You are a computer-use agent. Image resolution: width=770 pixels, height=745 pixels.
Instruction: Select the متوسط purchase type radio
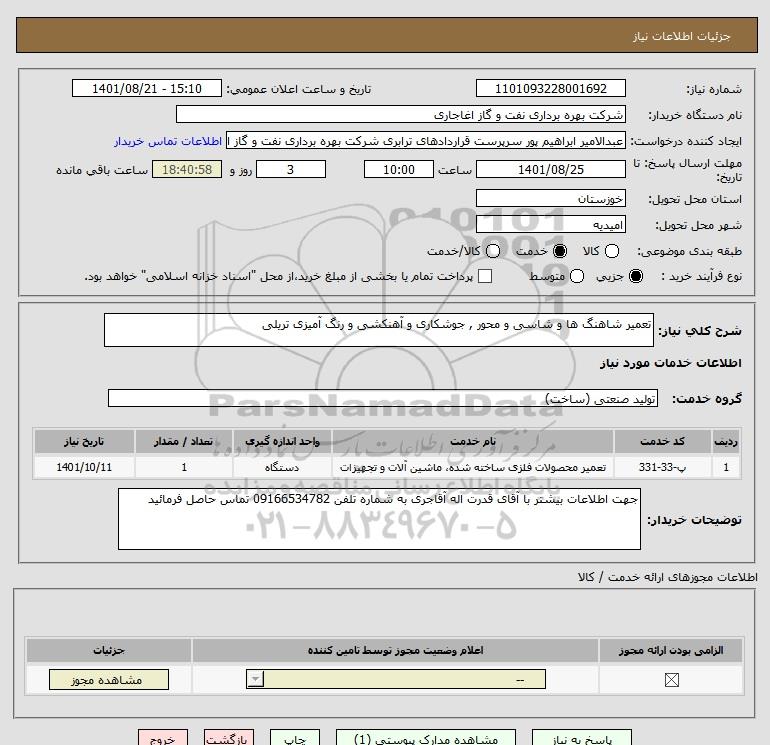(x=577, y=276)
